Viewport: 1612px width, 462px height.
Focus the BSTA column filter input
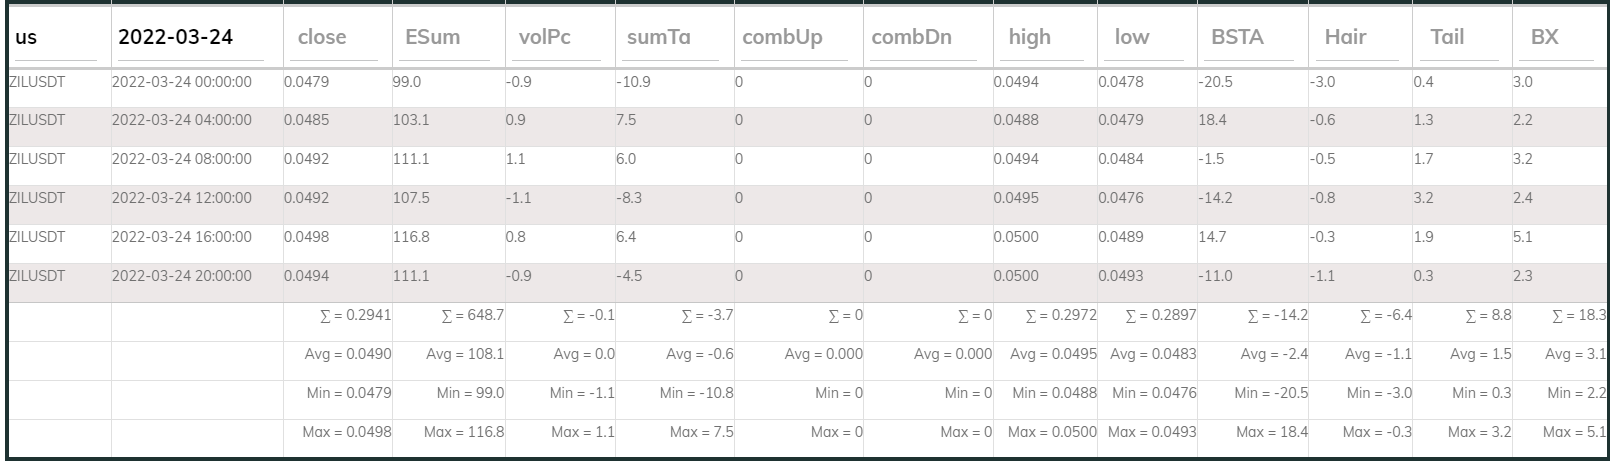[x=1252, y=38]
